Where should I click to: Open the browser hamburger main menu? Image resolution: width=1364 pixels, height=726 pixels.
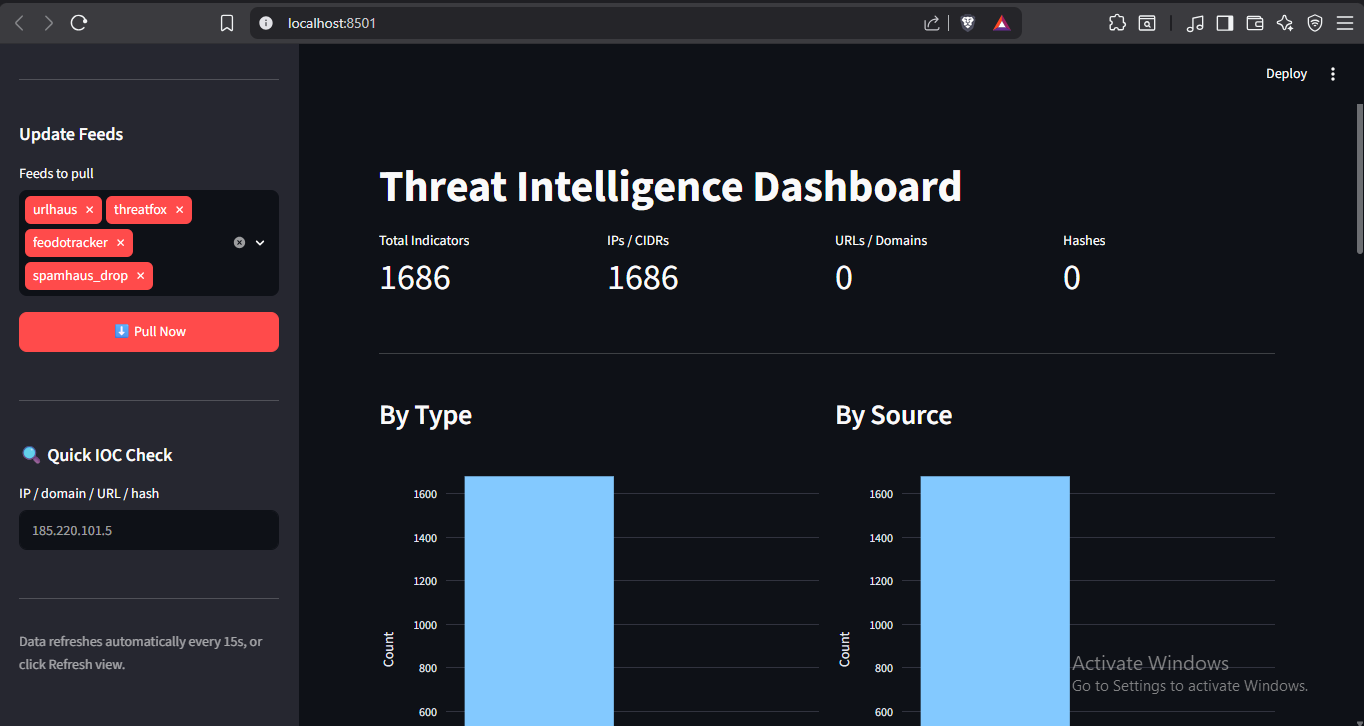click(x=1344, y=23)
